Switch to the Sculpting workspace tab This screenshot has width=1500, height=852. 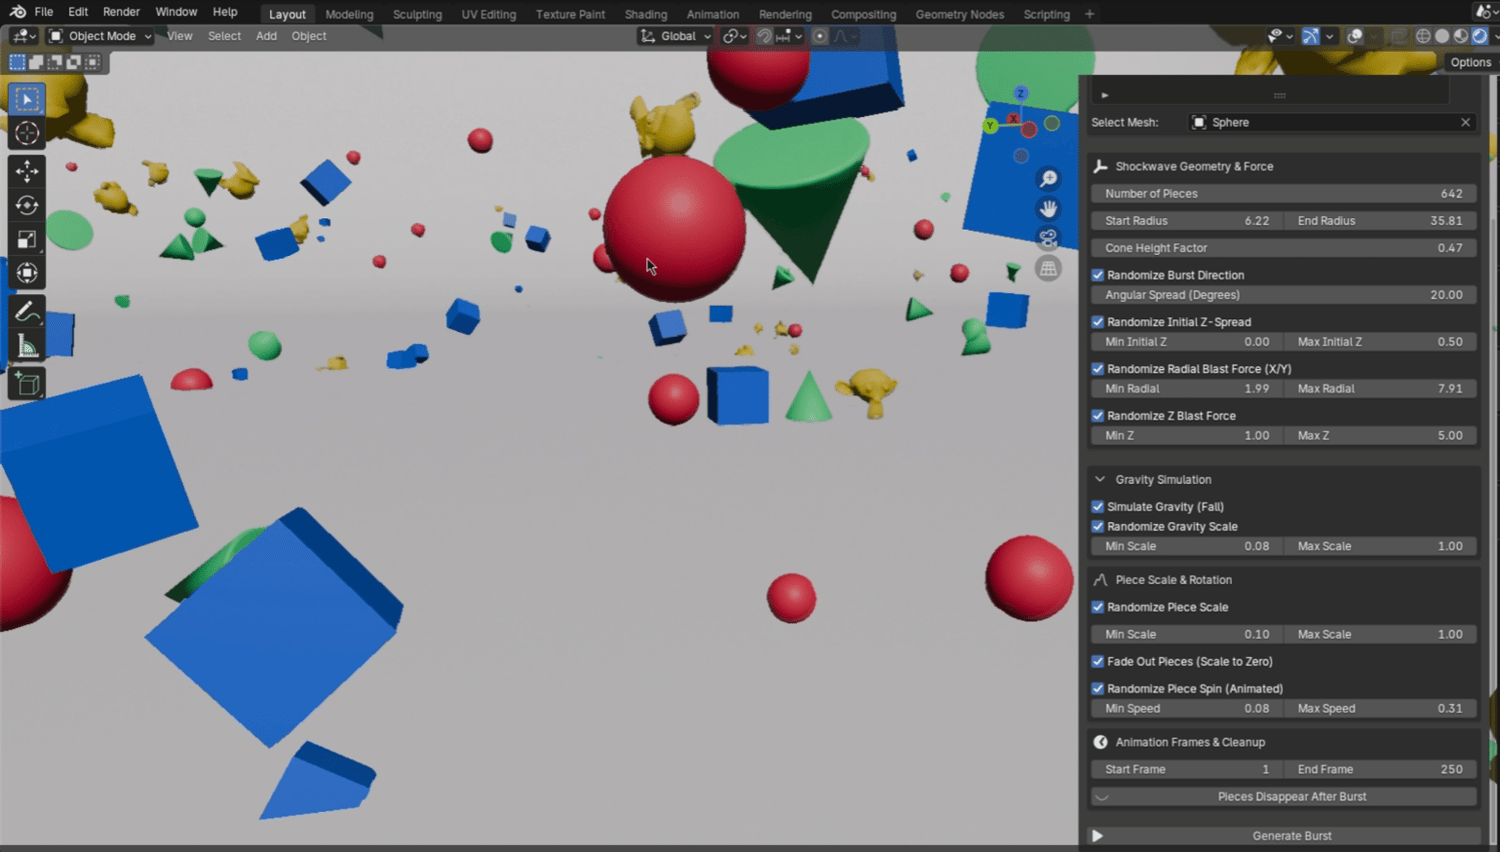pyautogui.click(x=417, y=14)
